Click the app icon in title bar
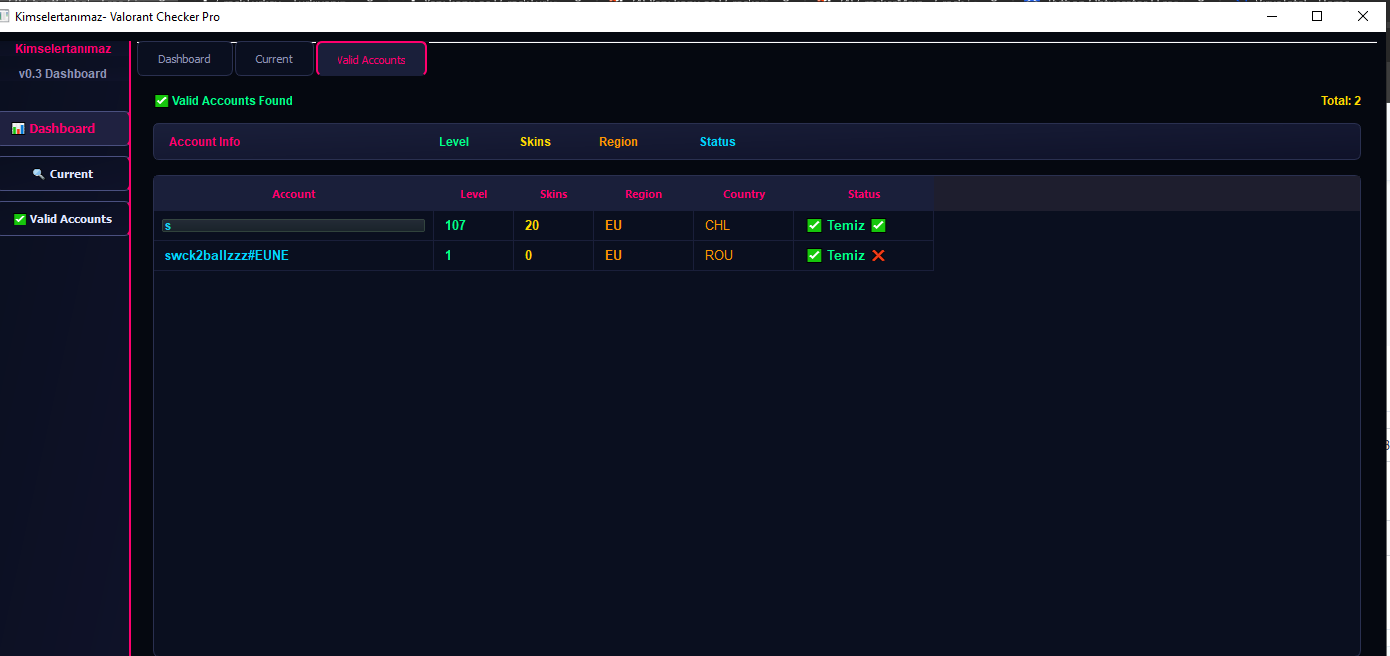The image size is (1390, 656). (5, 16)
